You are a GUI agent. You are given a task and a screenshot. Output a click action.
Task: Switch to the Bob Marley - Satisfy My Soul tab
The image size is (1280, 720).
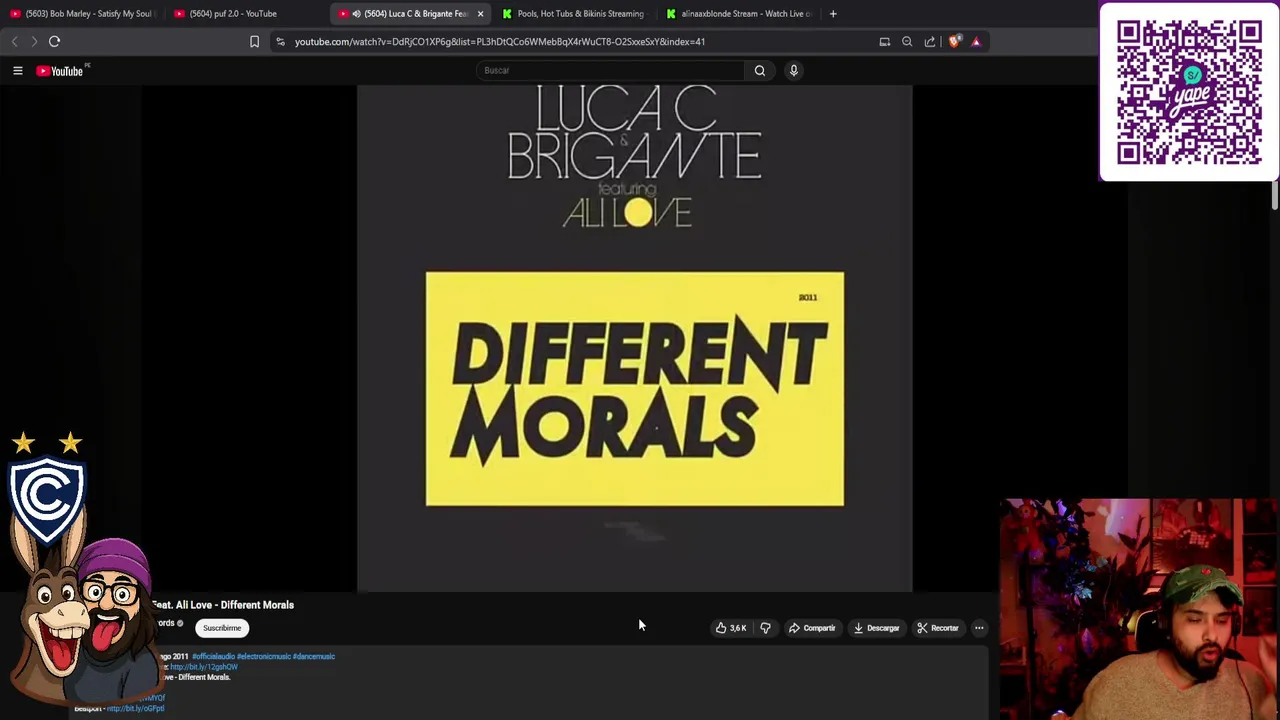(x=83, y=13)
